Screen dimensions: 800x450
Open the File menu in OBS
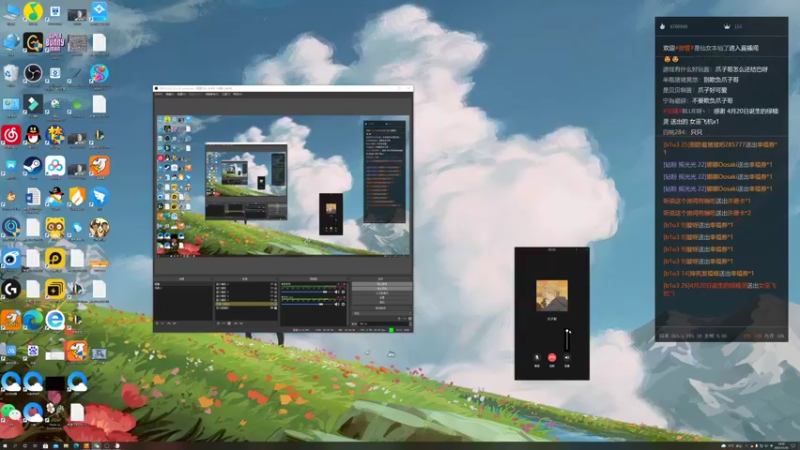[x=159, y=94]
